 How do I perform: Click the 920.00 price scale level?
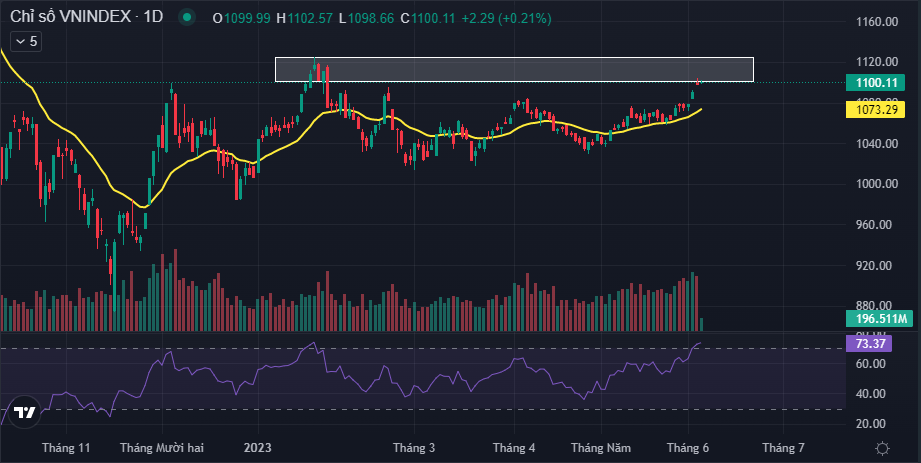[x=879, y=266]
